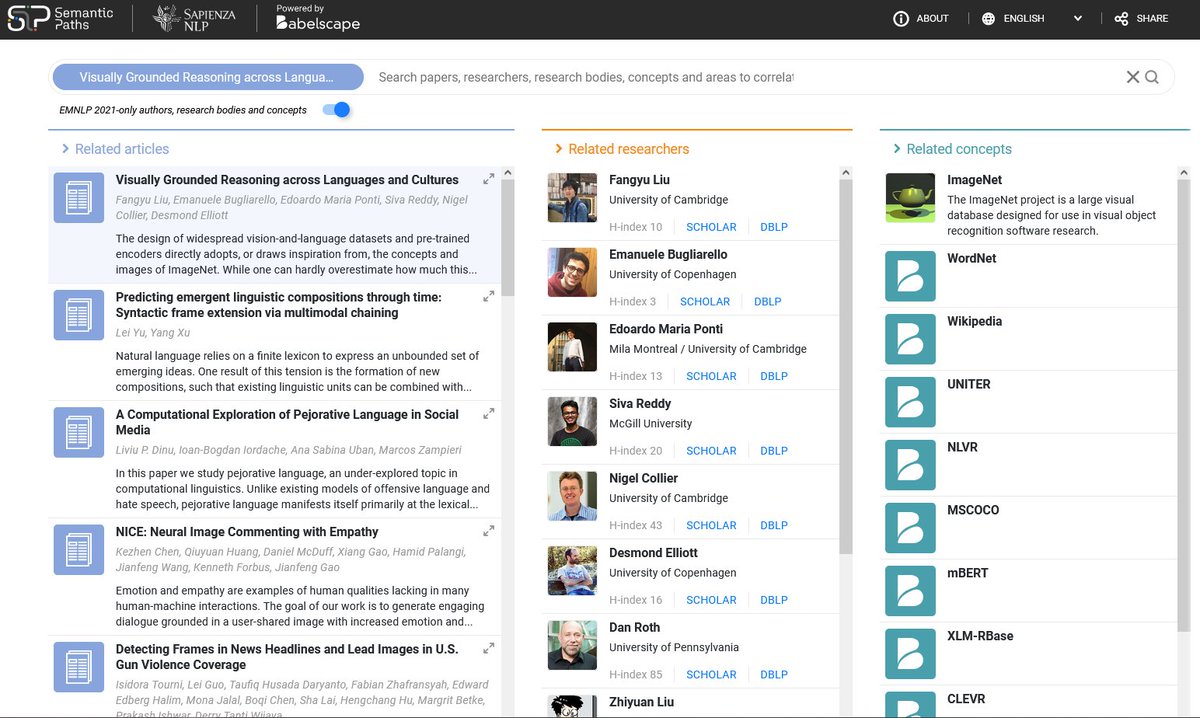Click Desmond Elliott's profile photo
Image resolution: width=1200 pixels, height=718 pixels.
click(572, 571)
